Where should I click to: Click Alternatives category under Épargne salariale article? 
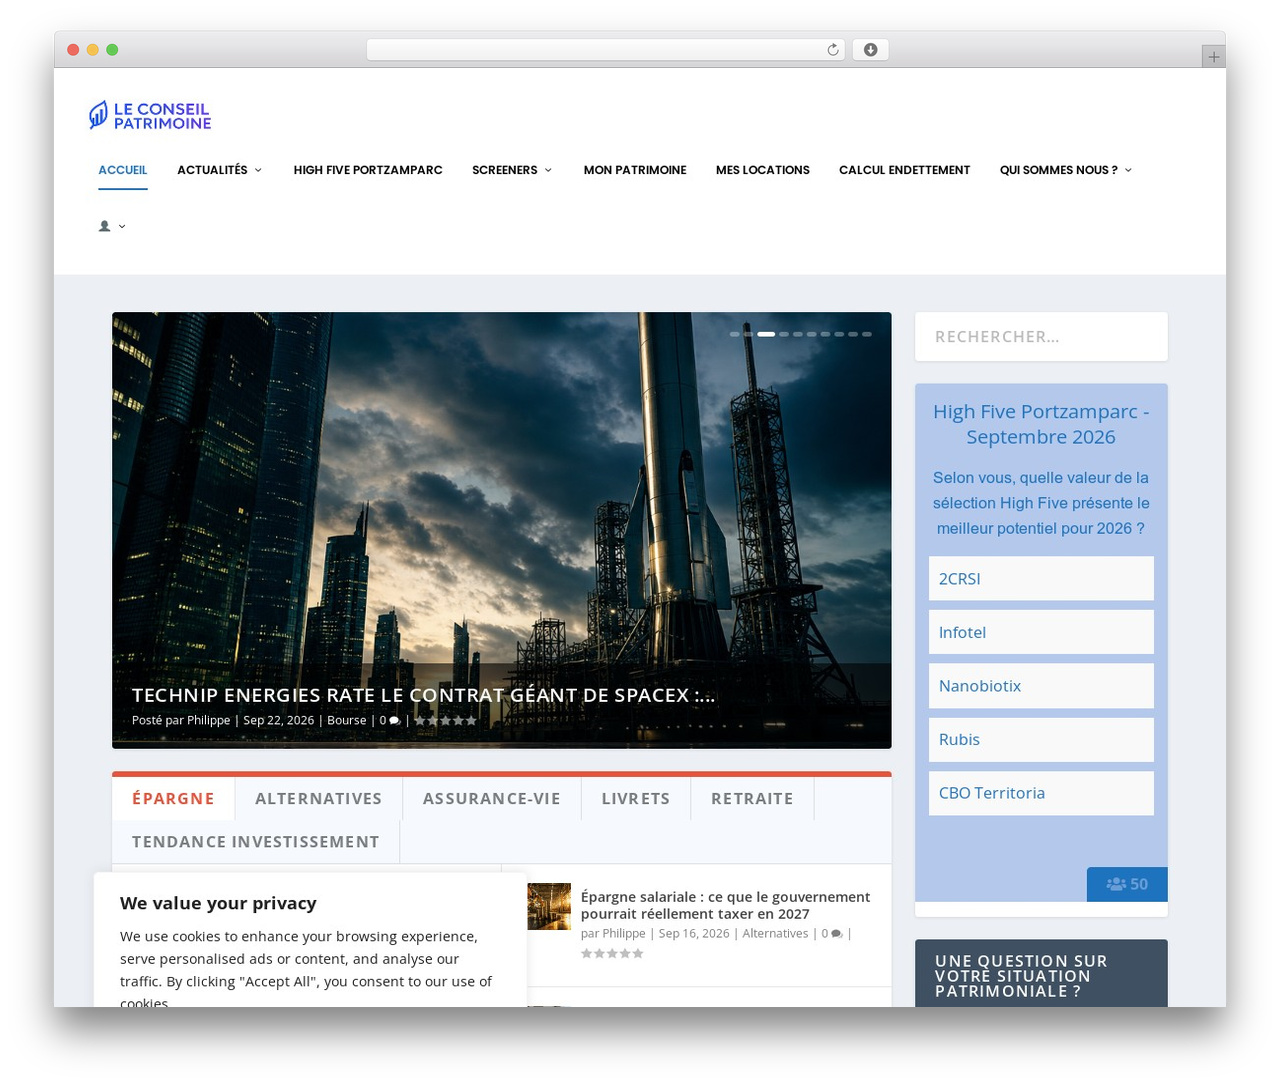[775, 934]
